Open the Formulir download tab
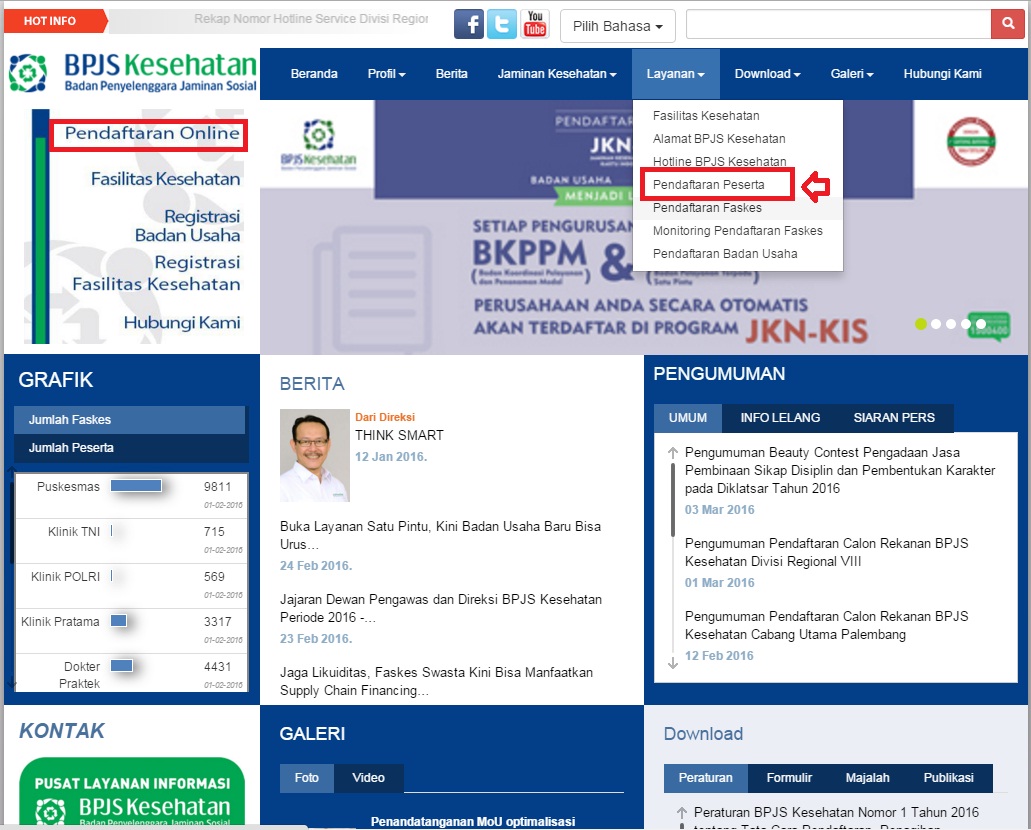Screen dimensions: 1031x830 (x=789, y=778)
